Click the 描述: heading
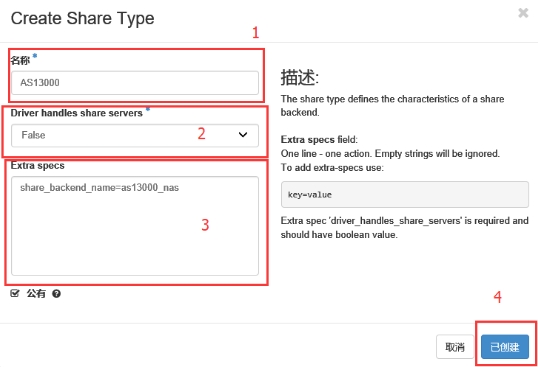This screenshot has height=367, width=538. click(300, 77)
